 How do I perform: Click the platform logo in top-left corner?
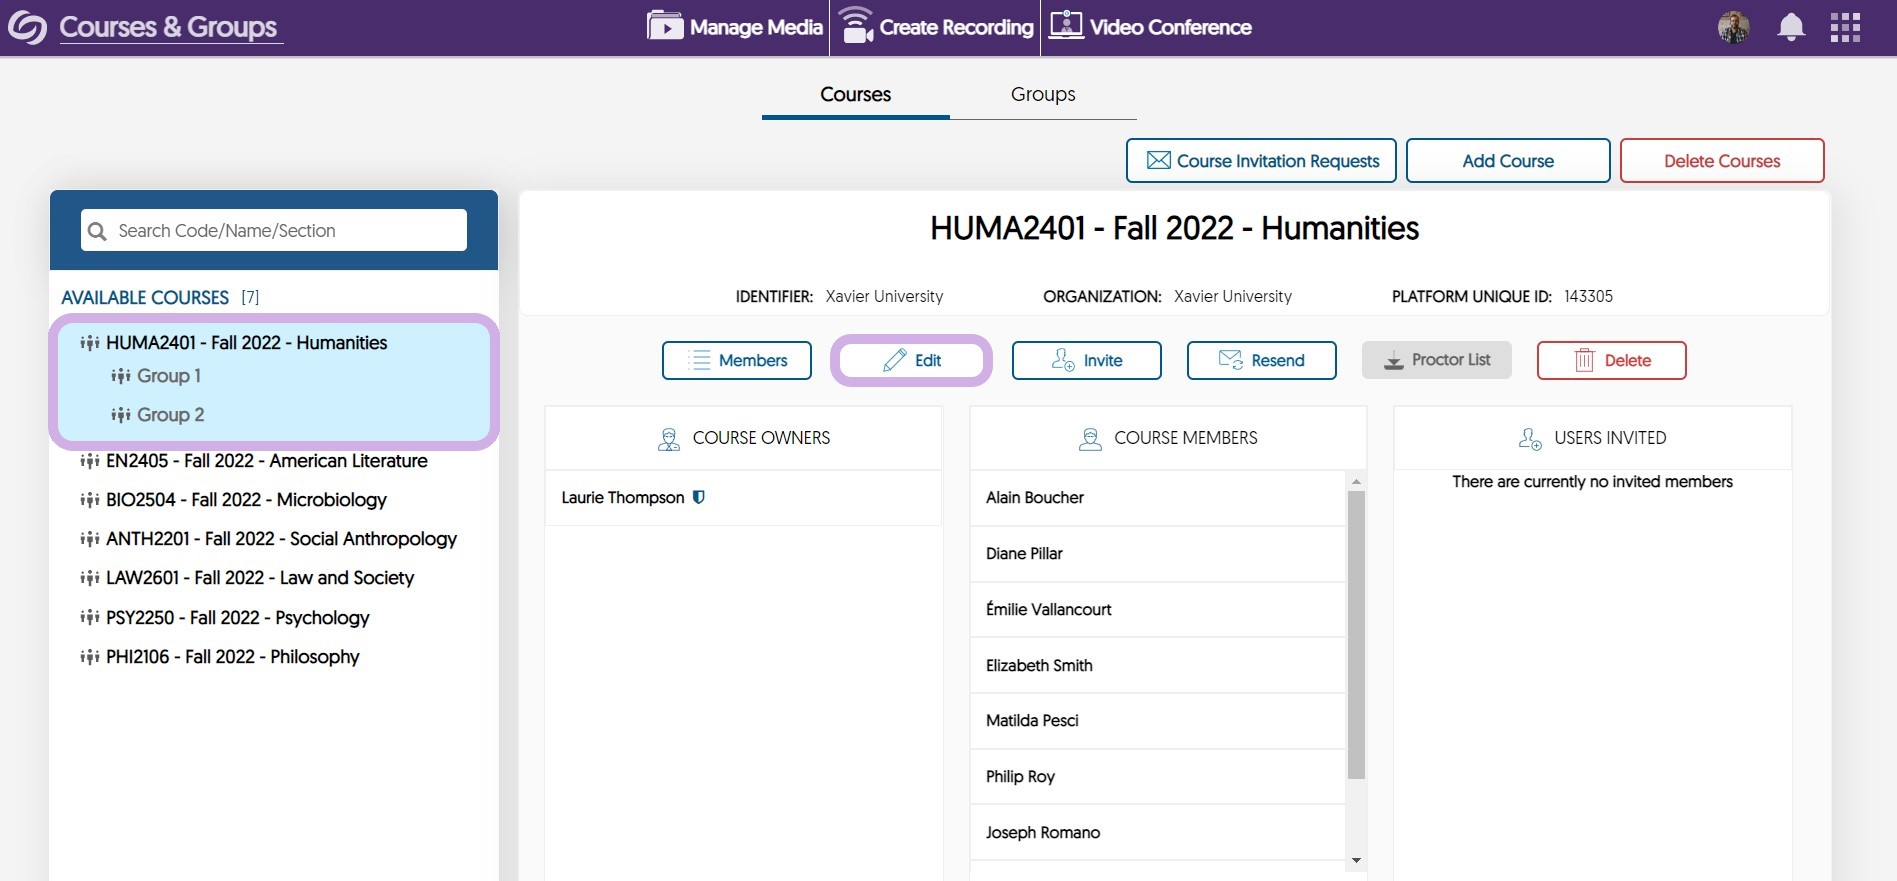tap(27, 27)
